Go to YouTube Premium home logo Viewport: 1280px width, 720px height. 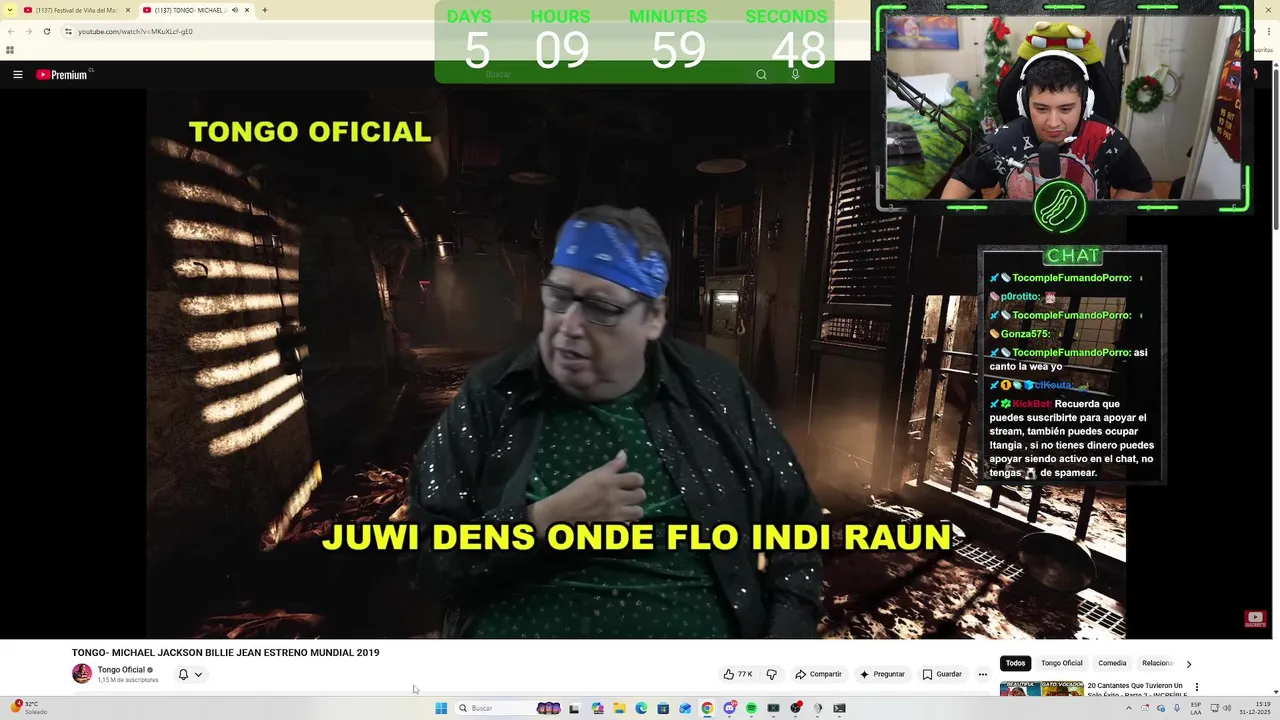click(x=62, y=74)
